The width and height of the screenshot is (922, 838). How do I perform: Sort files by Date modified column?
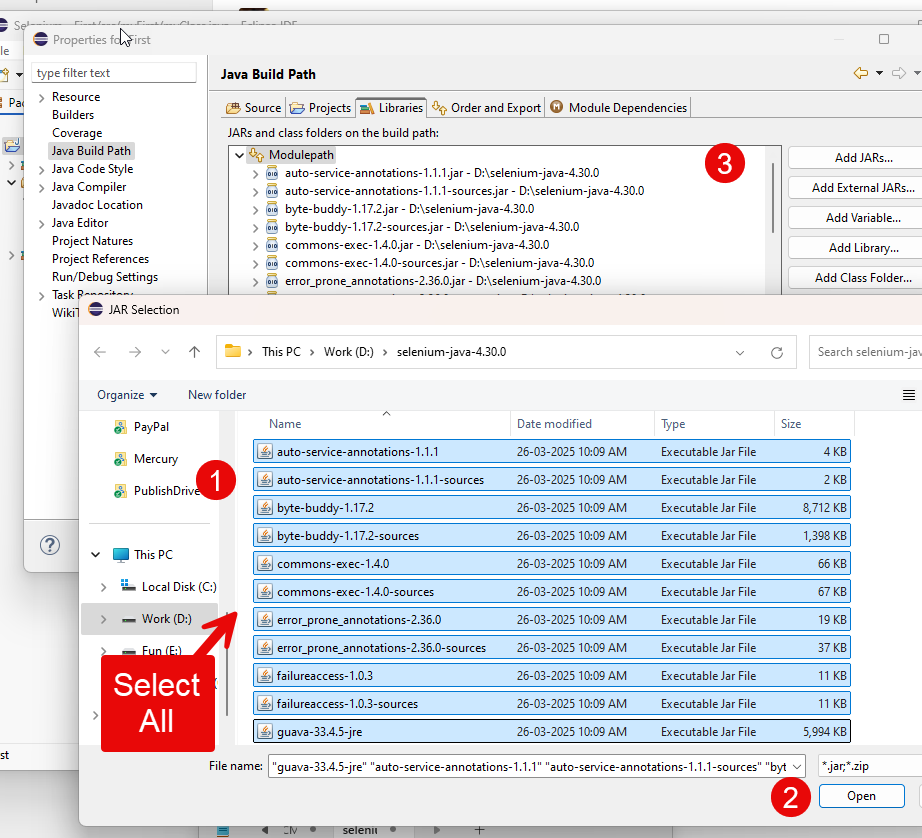pos(554,424)
